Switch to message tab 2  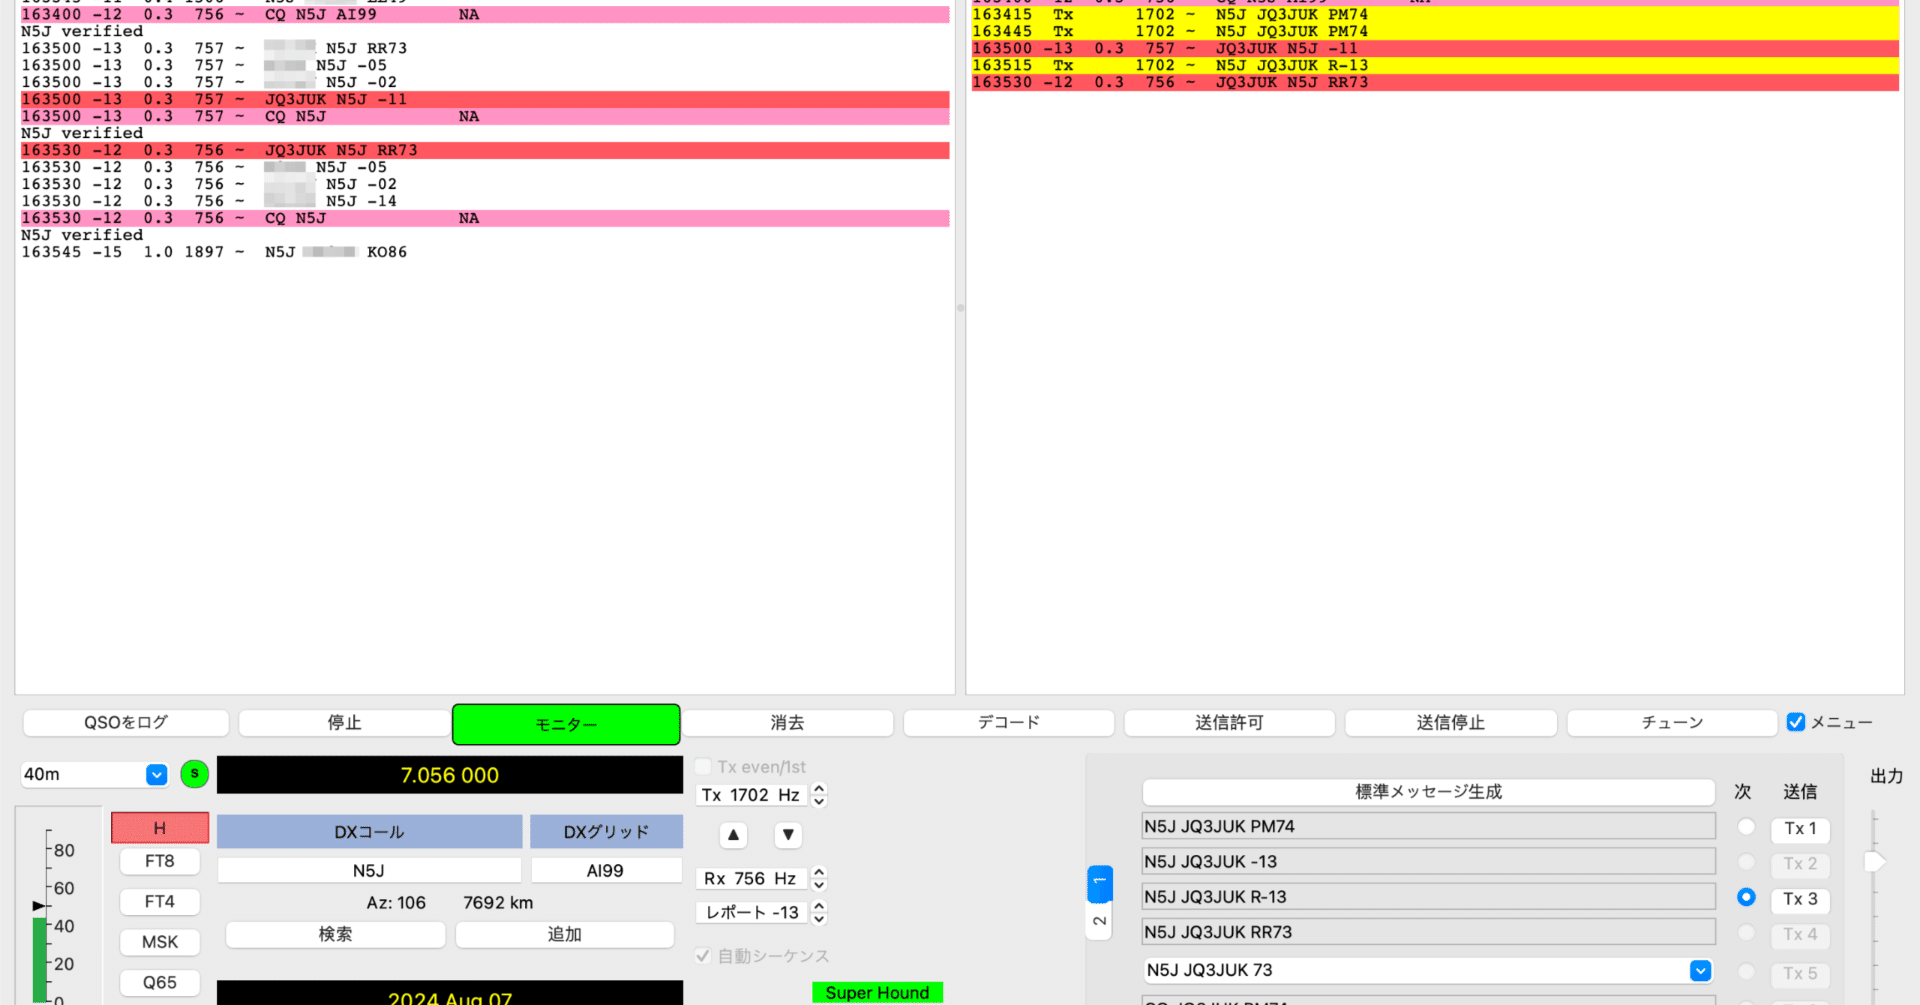tap(1099, 920)
